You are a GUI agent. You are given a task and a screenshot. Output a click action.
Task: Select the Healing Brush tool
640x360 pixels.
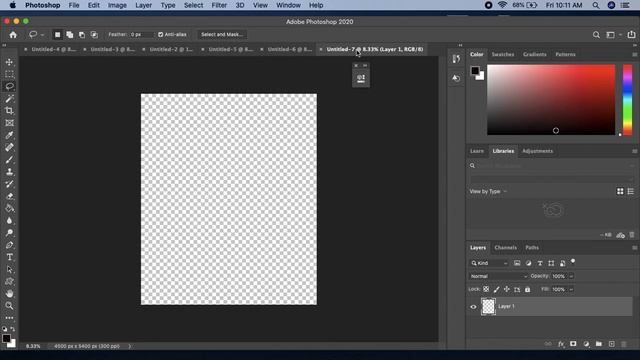9,147
